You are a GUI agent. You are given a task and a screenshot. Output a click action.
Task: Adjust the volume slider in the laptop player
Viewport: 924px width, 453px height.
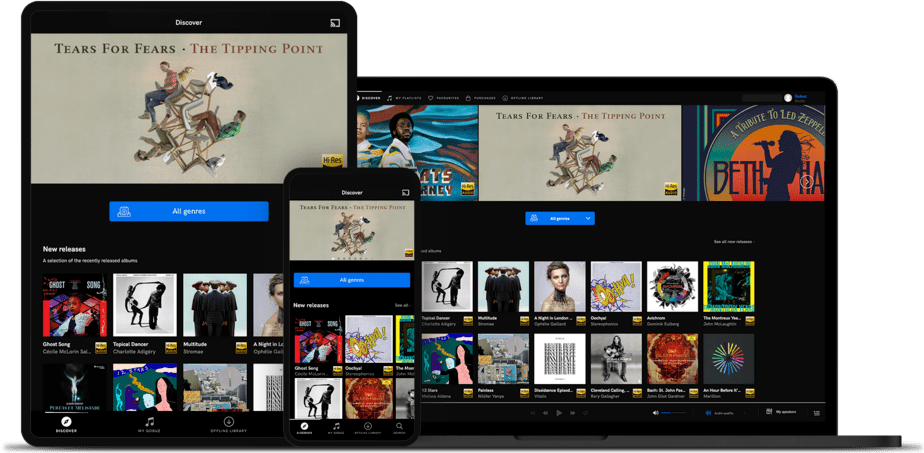675,412
